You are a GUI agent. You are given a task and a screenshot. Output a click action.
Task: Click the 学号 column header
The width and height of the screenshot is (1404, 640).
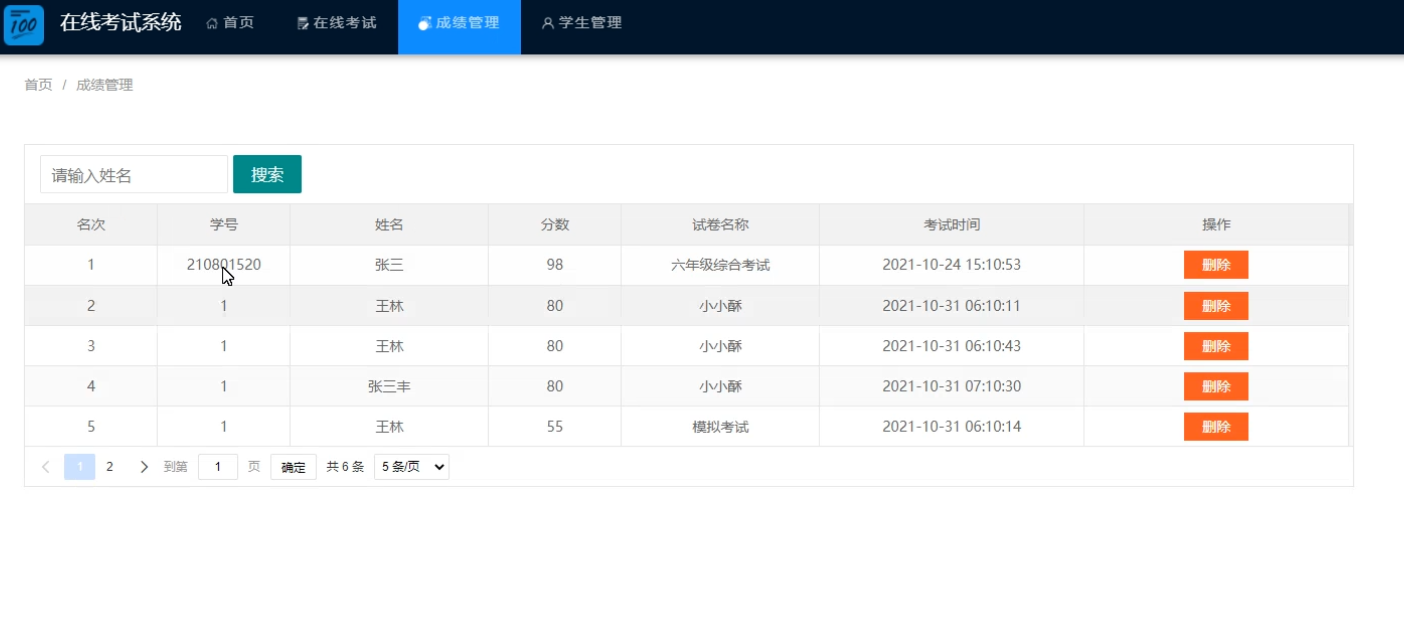point(224,225)
